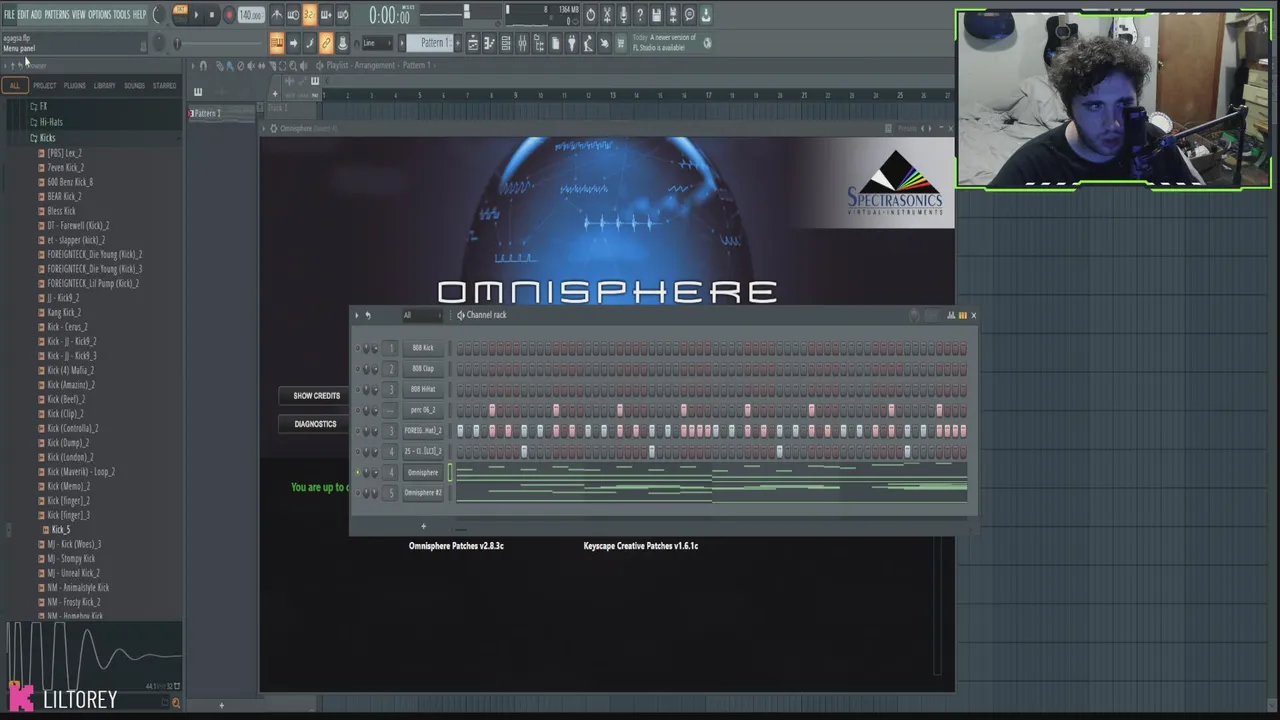
Task: Click the 808 Clap channel button
Action: (423, 369)
